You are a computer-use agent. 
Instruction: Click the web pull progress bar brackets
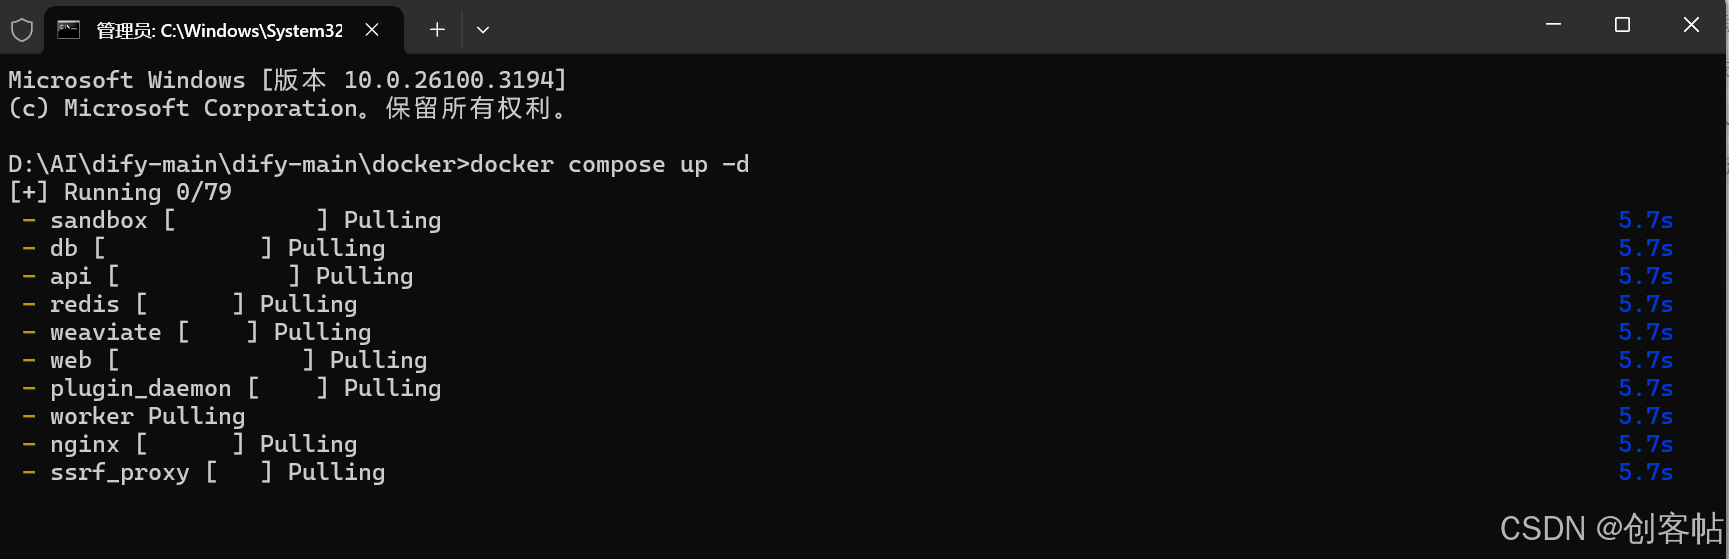coord(211,360)
